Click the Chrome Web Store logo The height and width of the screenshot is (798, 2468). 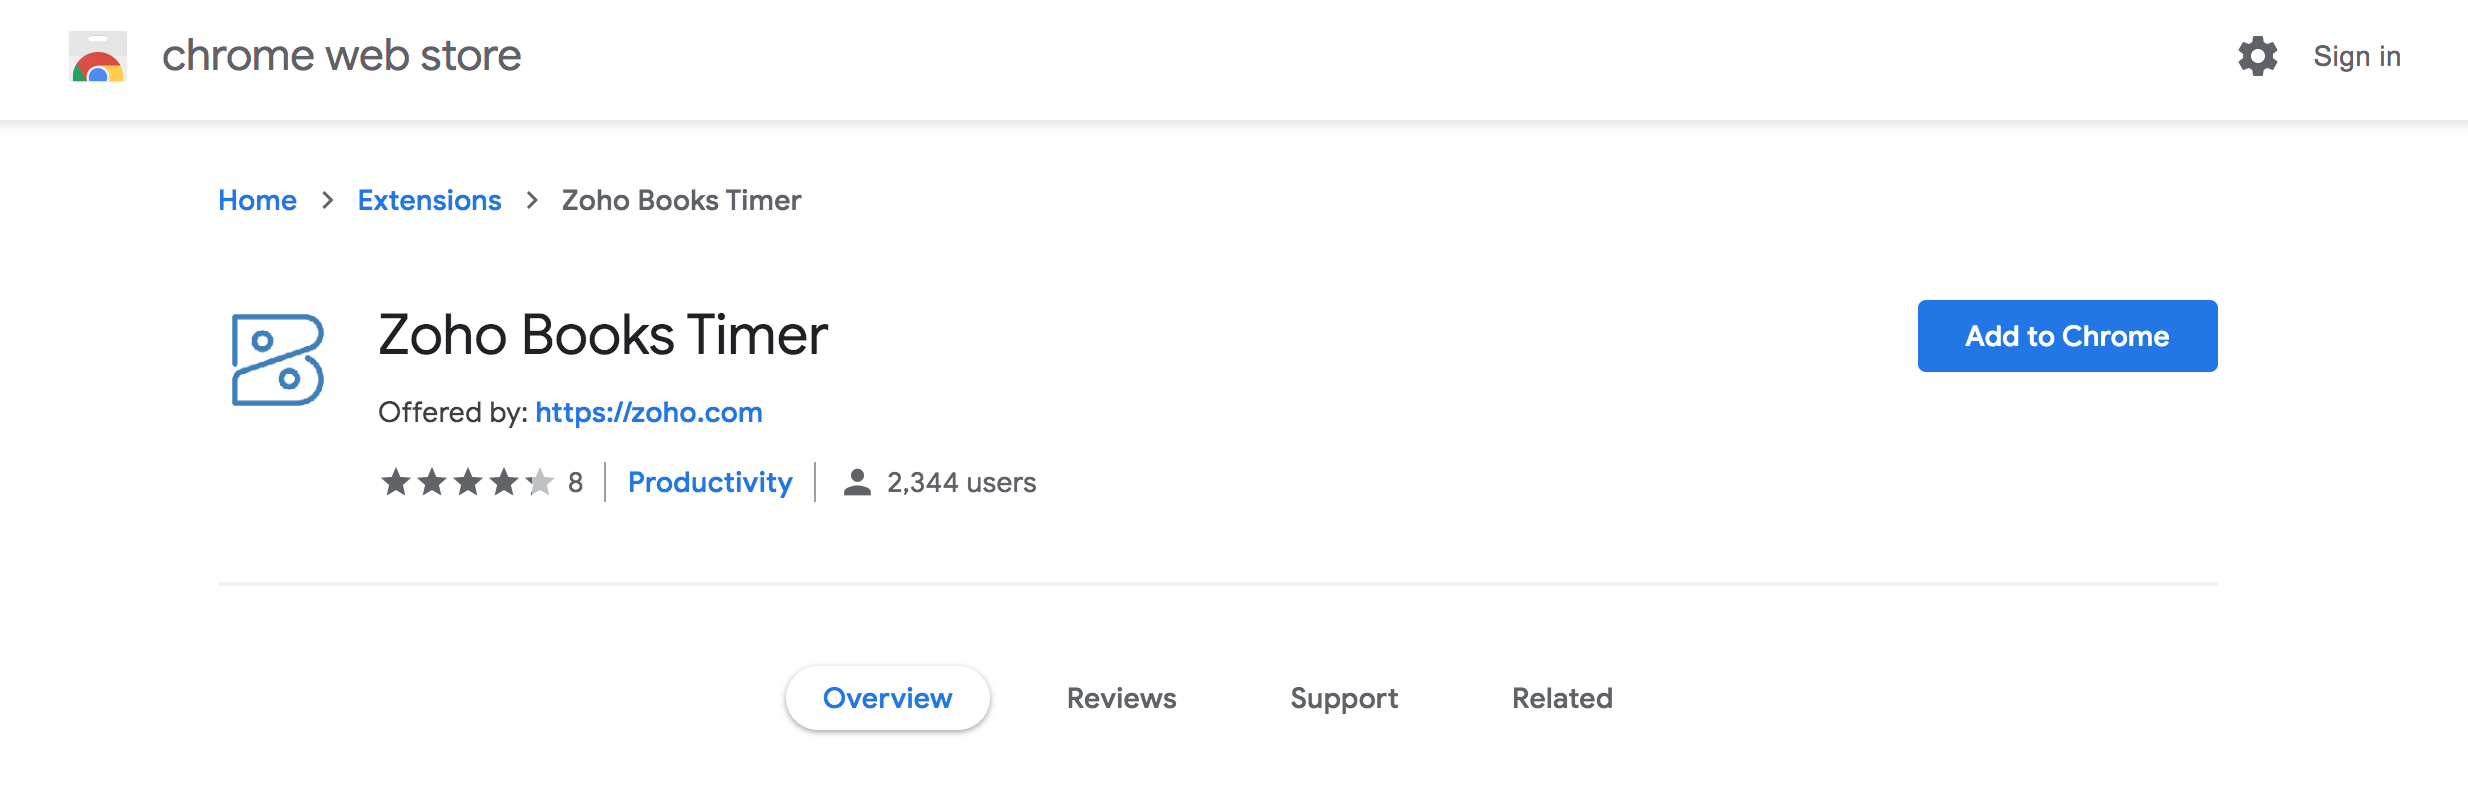coord(97,57)
